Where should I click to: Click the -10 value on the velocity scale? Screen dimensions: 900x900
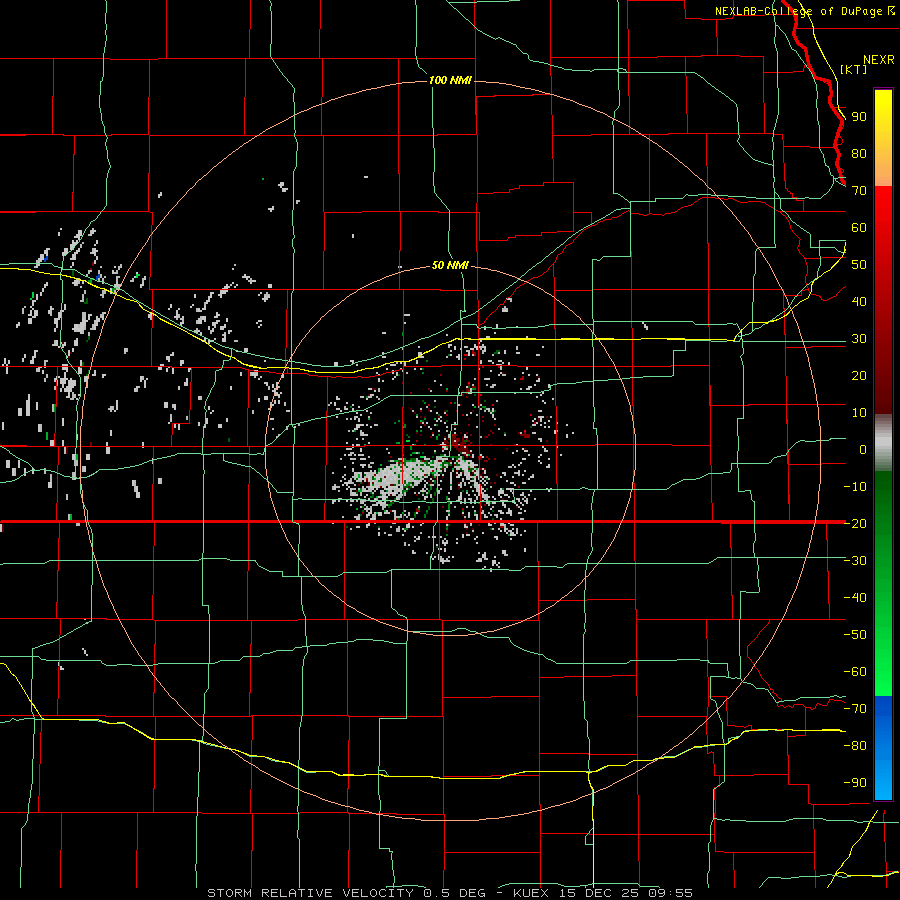click(x=855, y=487)
